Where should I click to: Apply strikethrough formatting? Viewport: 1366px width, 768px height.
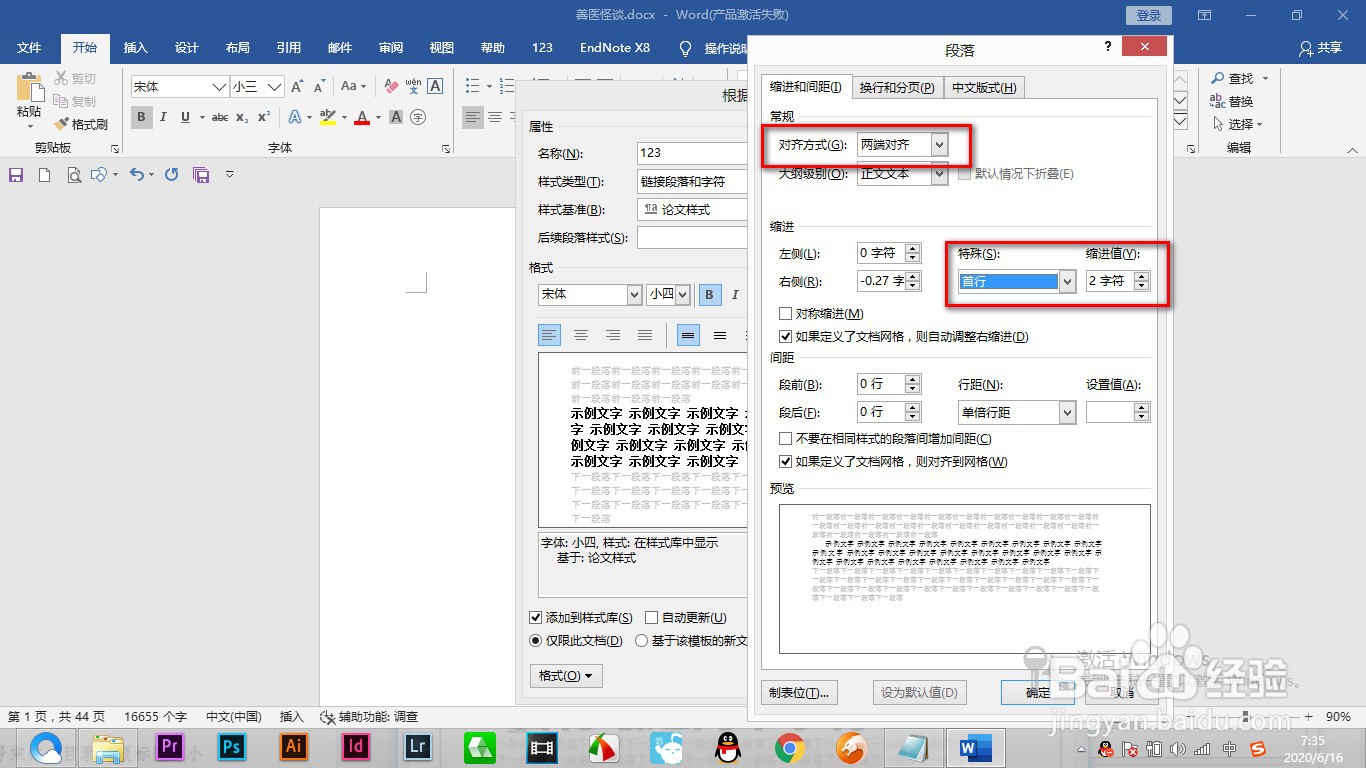point(220,117)
